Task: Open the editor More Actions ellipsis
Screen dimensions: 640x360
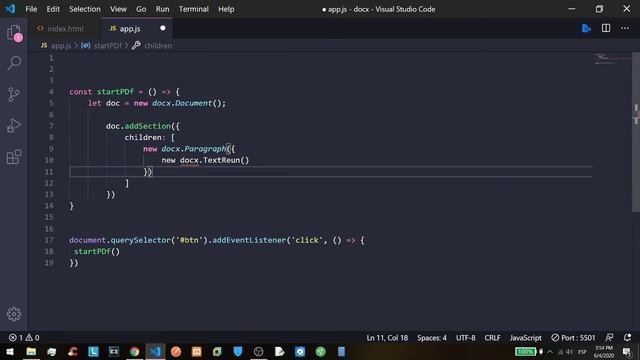Action: point(625,28)
